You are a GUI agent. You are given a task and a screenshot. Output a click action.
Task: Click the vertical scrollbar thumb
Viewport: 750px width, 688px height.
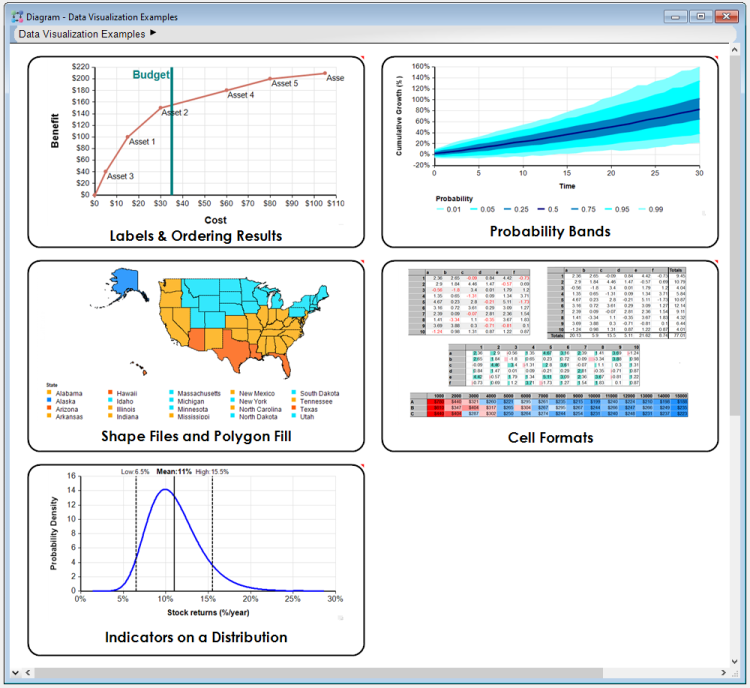[x=735, y=234]
